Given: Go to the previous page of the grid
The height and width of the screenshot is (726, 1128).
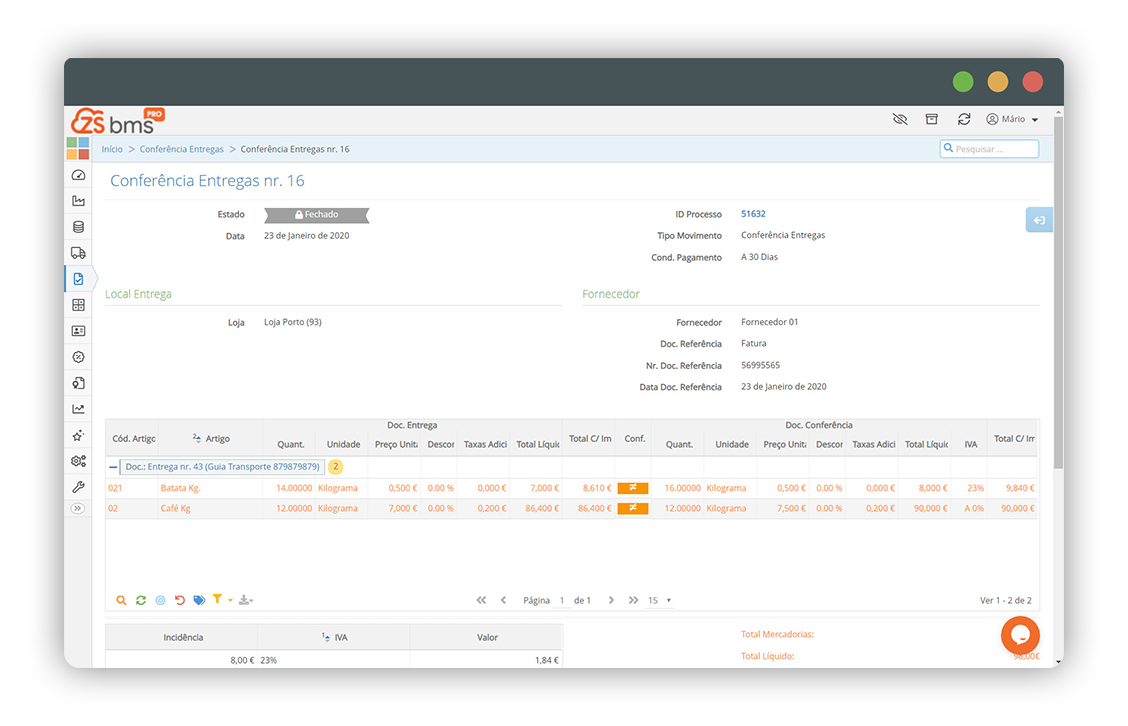Looking at the screenshot, I should click(x=504, y=600).
